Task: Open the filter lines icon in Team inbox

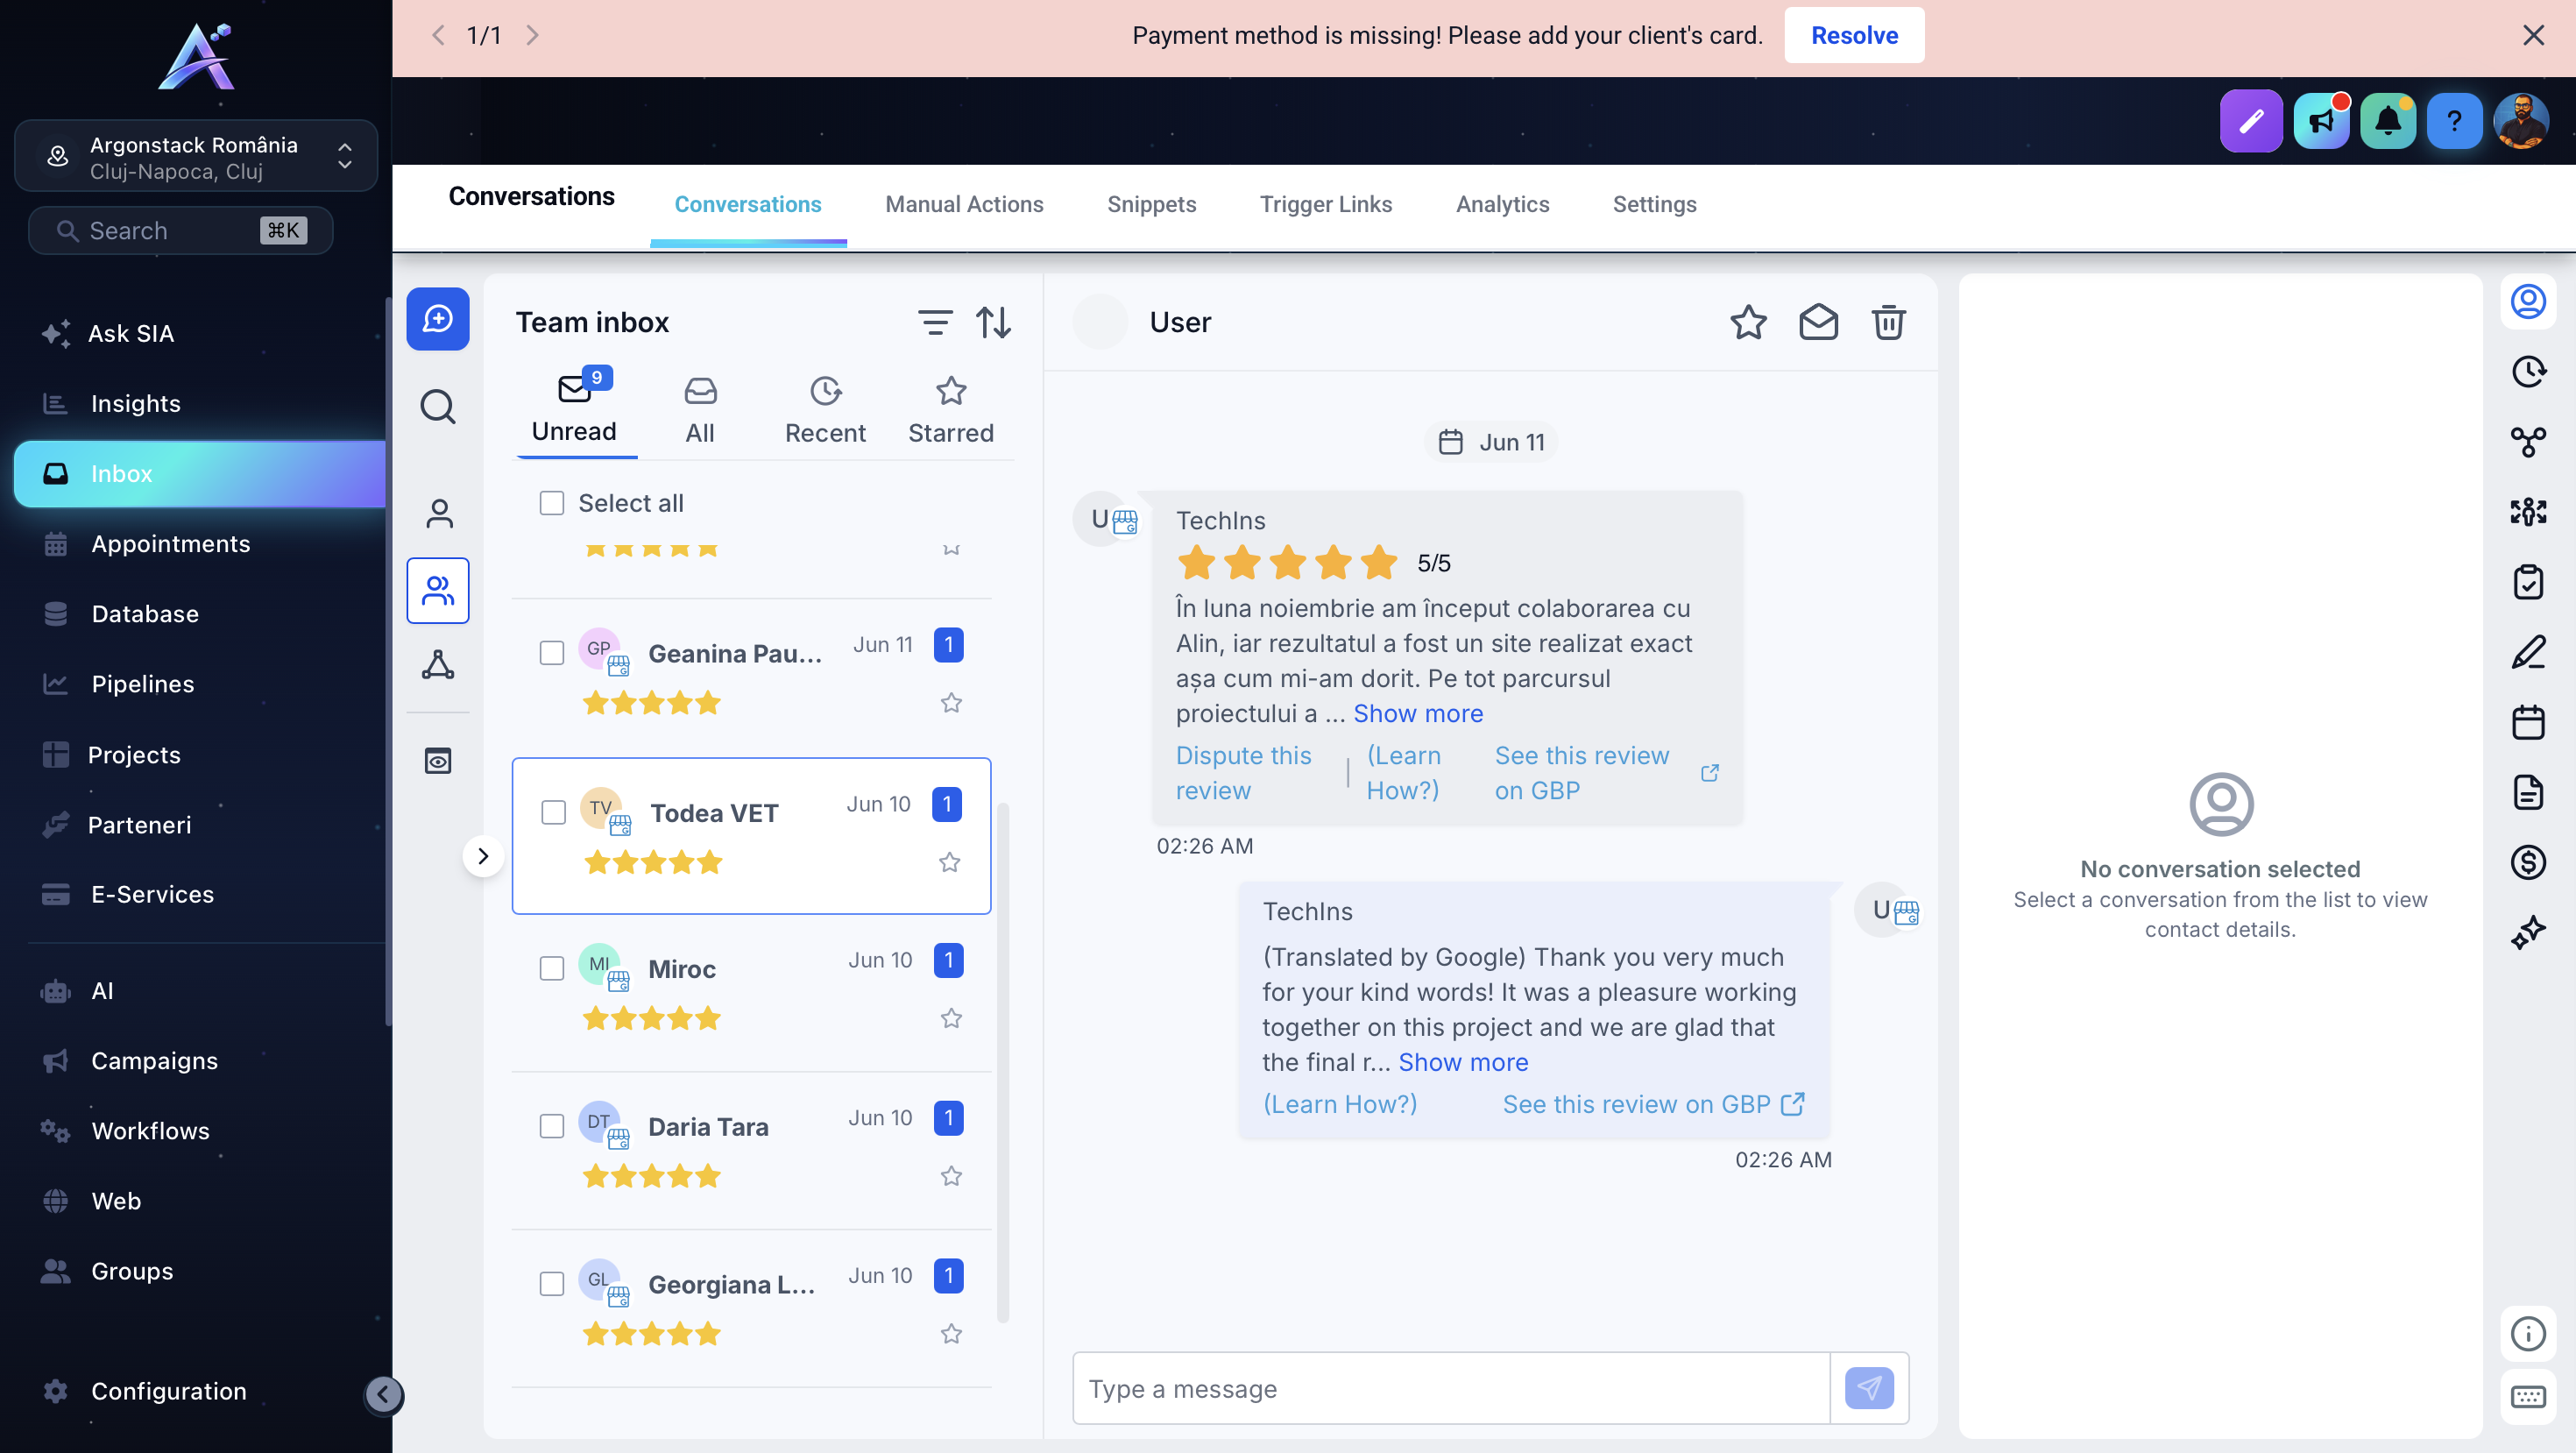Action: 935,322
